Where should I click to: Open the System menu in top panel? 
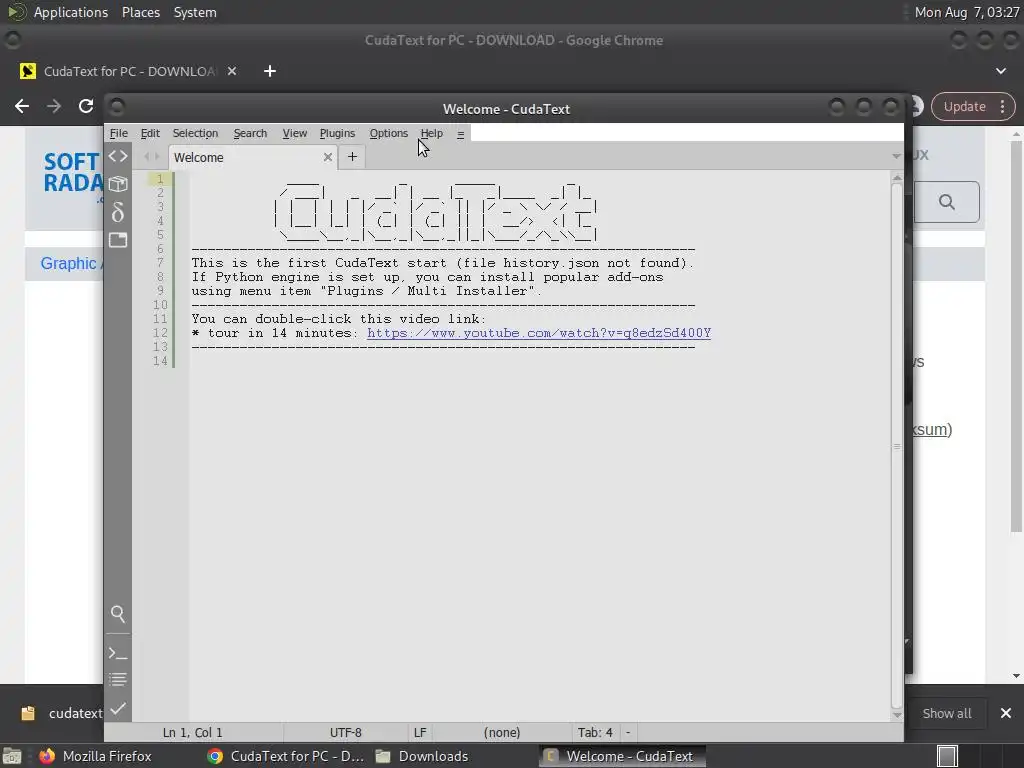[x=195, y=12]
